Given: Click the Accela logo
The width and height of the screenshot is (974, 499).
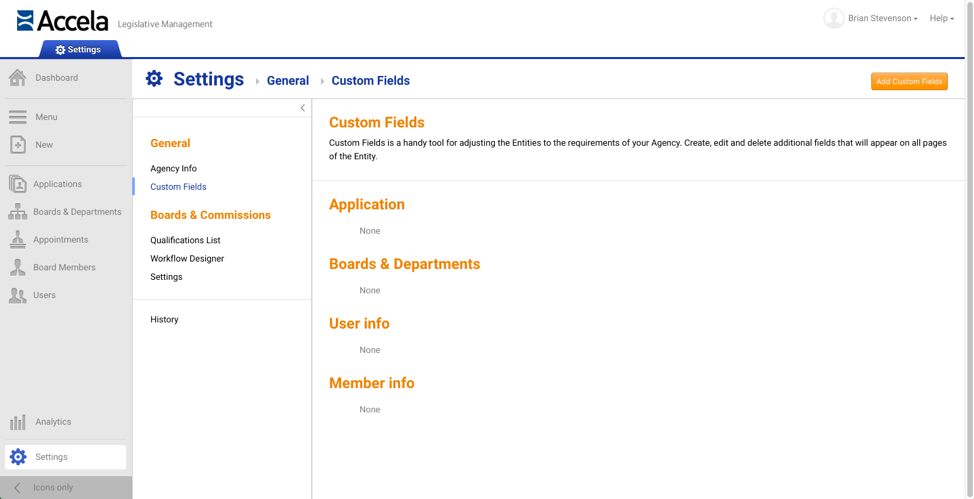Looking at the screenshot, I should [62, 21].
